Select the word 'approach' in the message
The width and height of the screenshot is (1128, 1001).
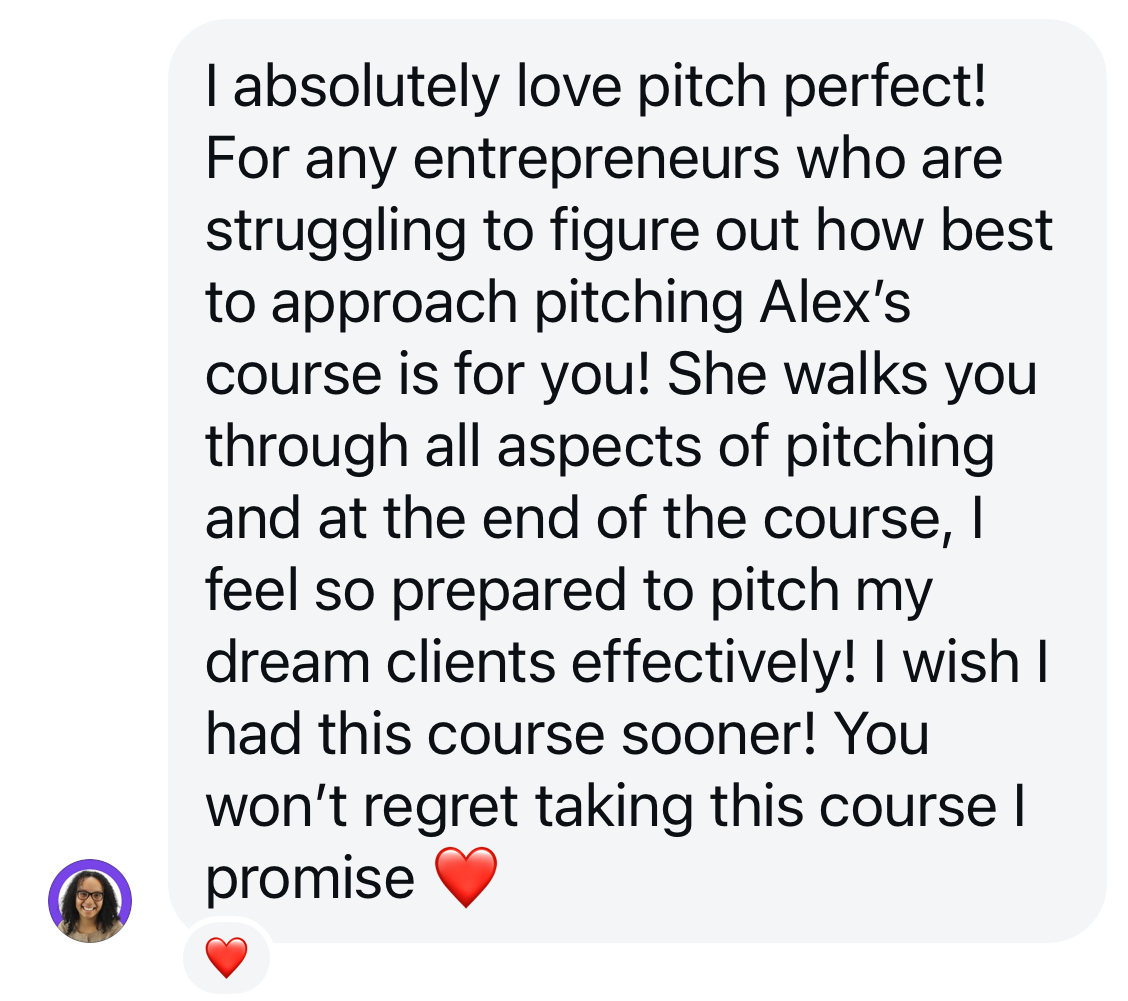point(394,305)
